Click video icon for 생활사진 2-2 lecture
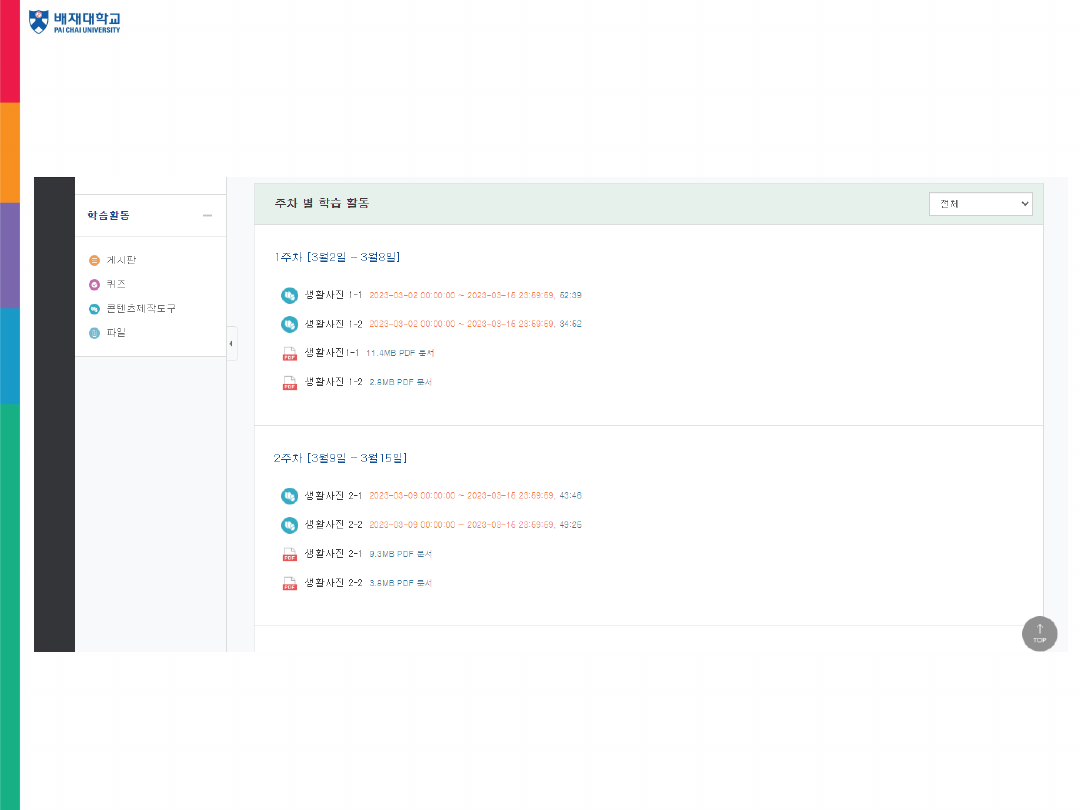 (289, 524)
